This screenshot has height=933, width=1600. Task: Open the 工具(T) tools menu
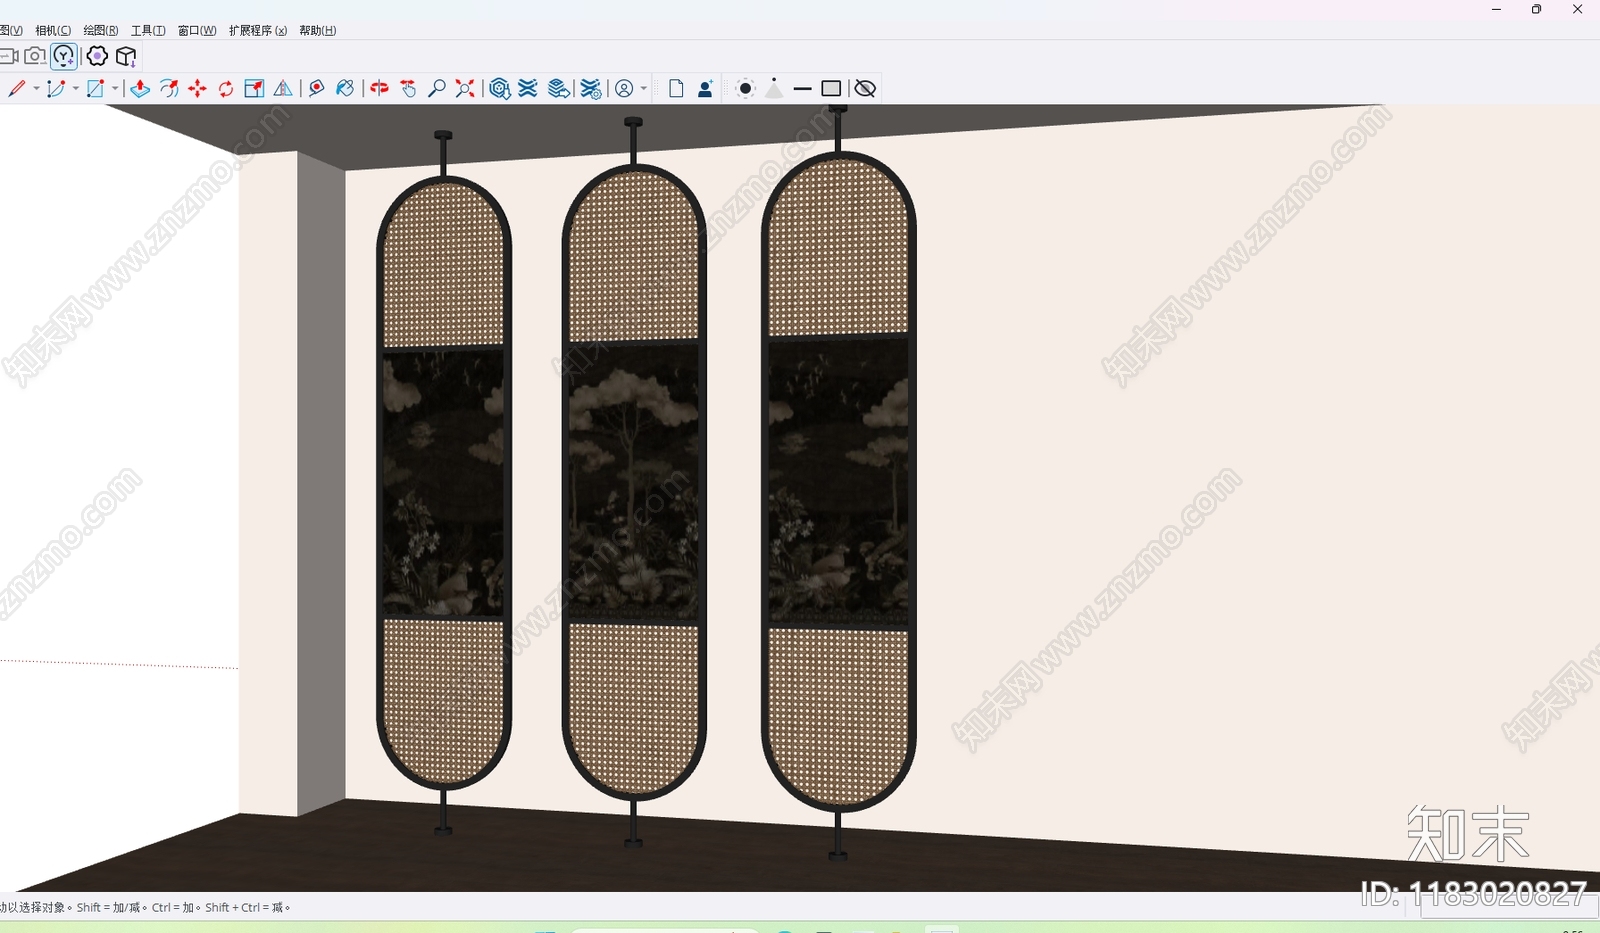pyautogui.click(x=148, y=30)
